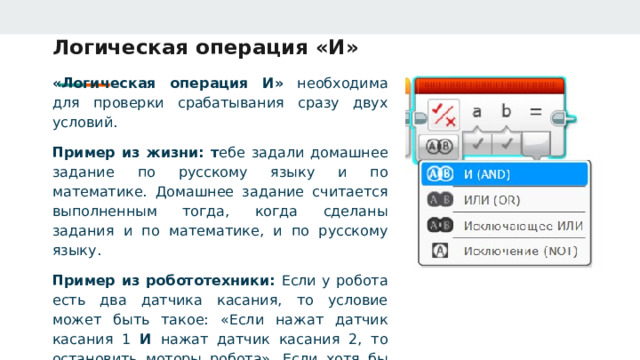This screenshot has height=360, width=640.
Task: Click the NOT icon in mode list
Action: click(x=440, y=251)
